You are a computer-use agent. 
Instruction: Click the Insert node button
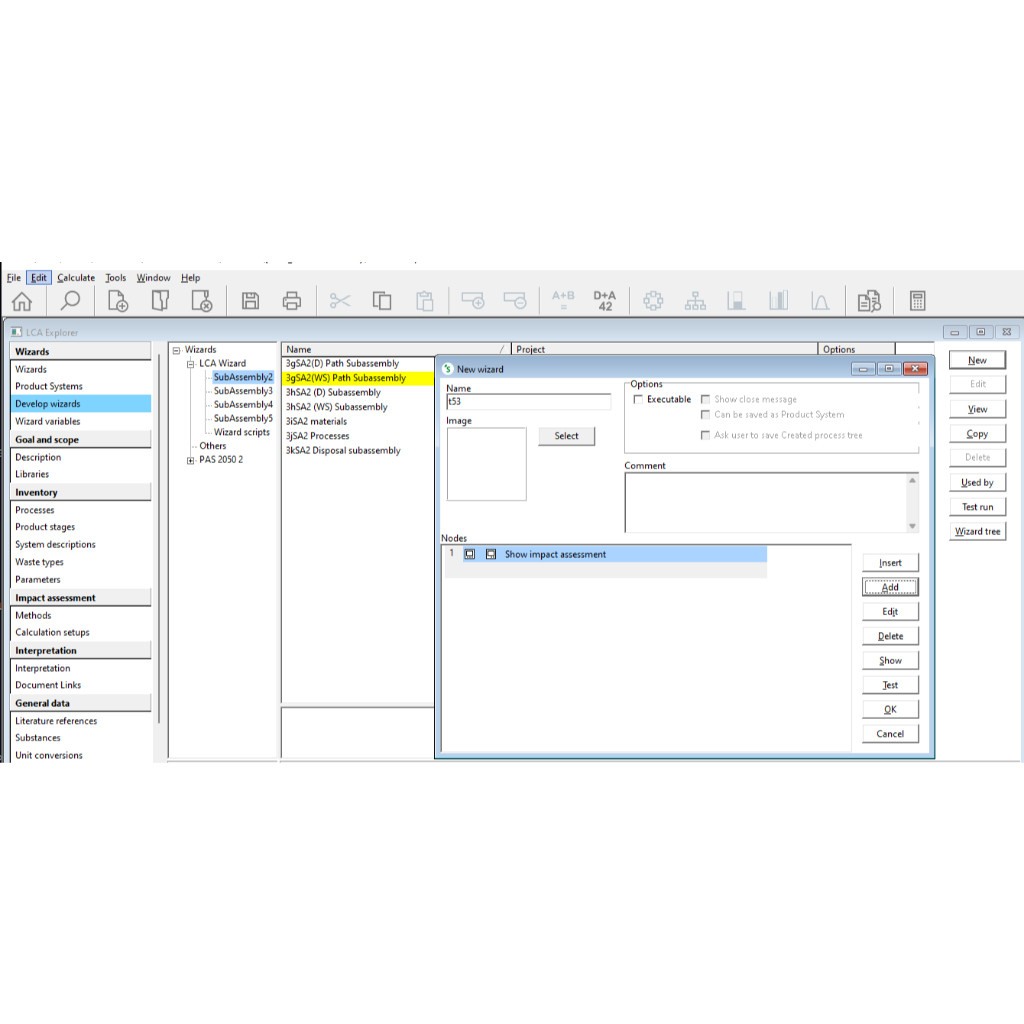(x=890, y=563)
